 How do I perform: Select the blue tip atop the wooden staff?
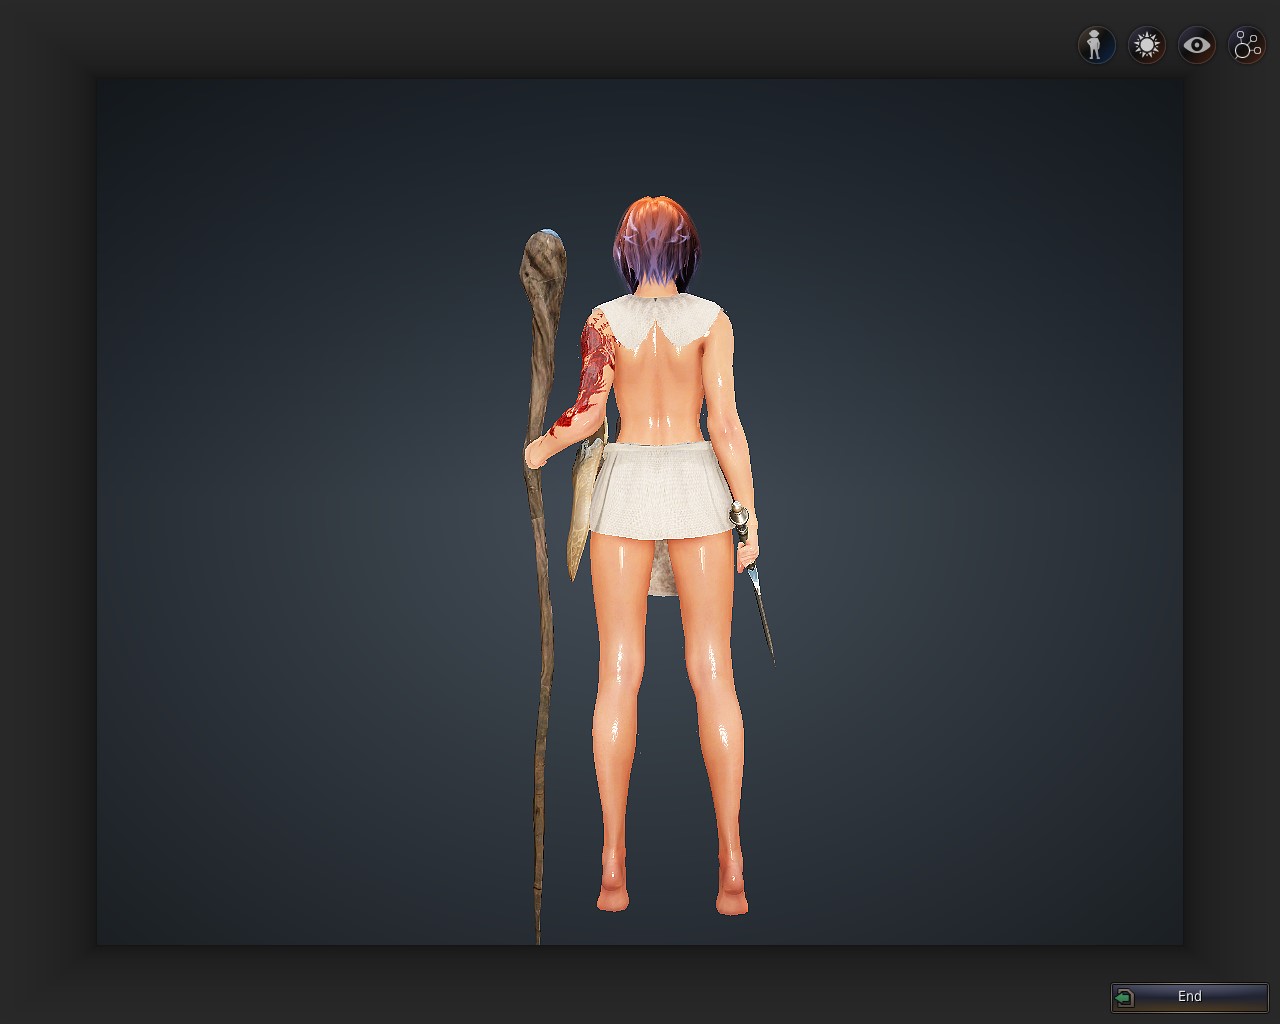click(x=549, y=235)
